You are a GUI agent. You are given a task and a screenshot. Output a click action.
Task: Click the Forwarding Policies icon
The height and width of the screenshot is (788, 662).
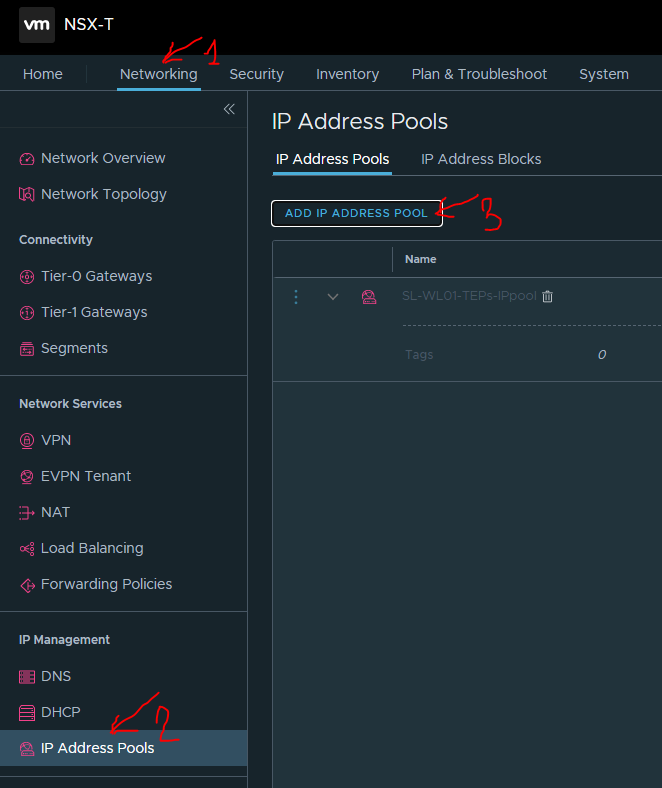pos(27,585)
